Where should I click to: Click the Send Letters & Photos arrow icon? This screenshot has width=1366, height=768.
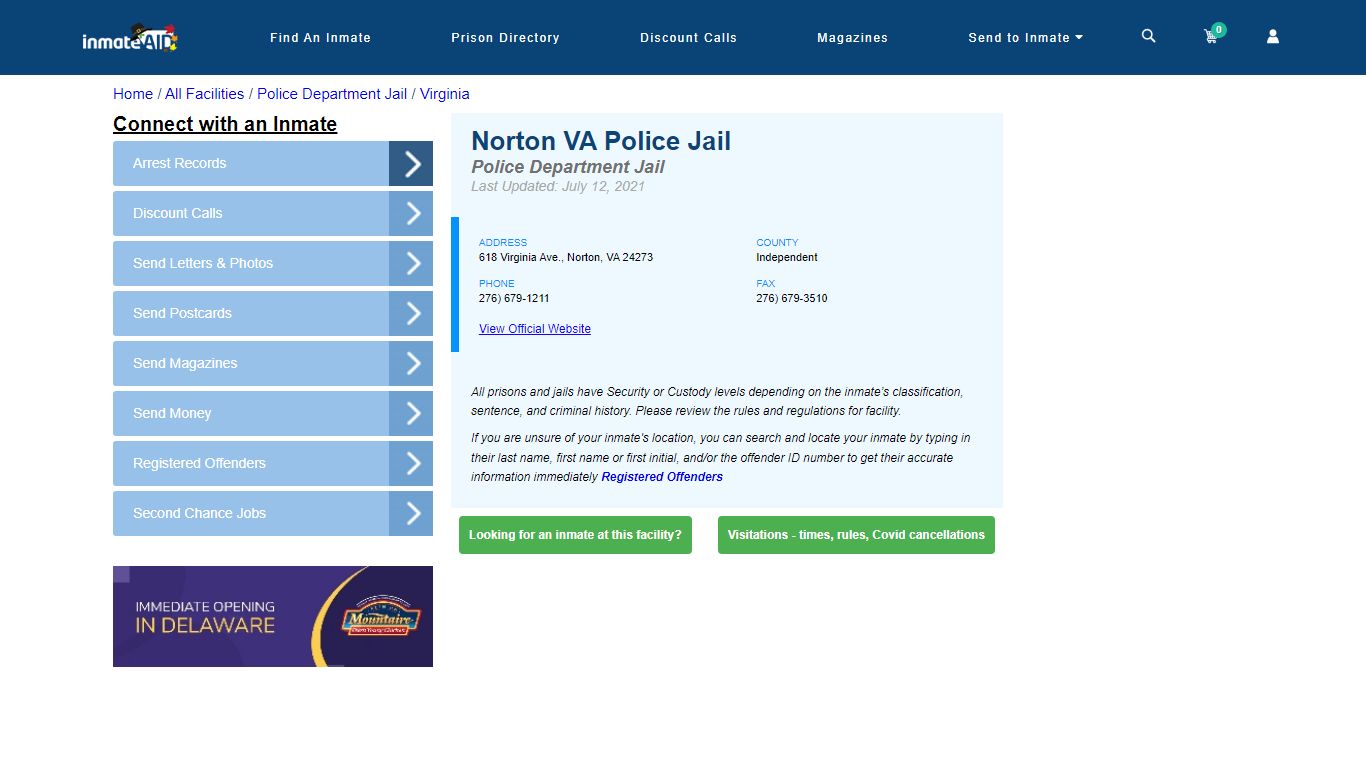click(411, 263)
